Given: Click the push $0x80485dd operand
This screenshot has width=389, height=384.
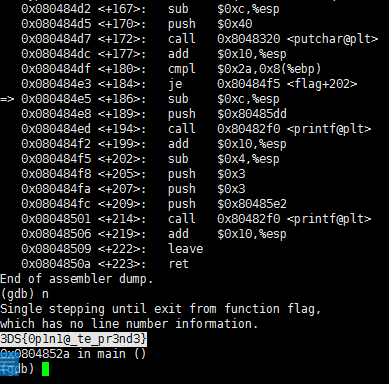Looking at the screenshot, I should pyautogui.click(x=252, y=114).
